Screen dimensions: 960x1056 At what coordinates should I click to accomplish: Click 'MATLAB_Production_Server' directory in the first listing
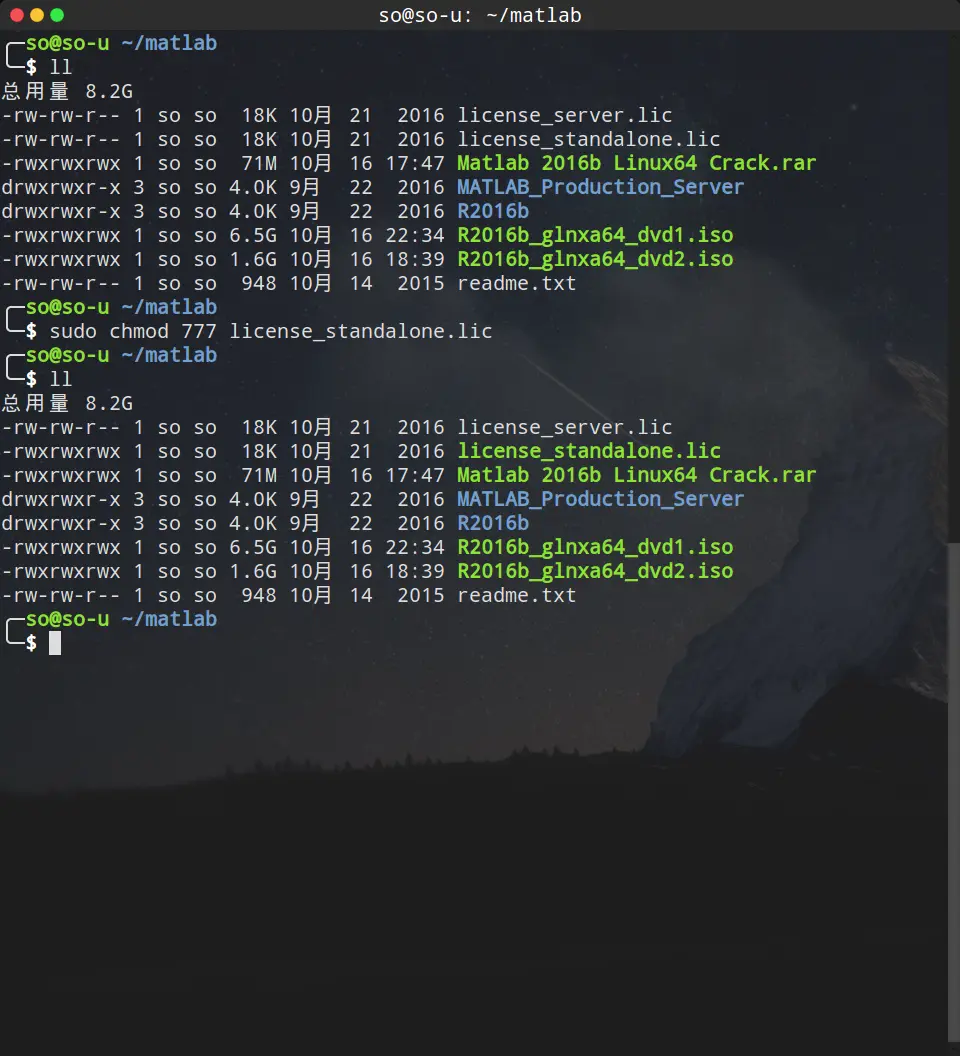pyautogui.click(x=600, y=187)
